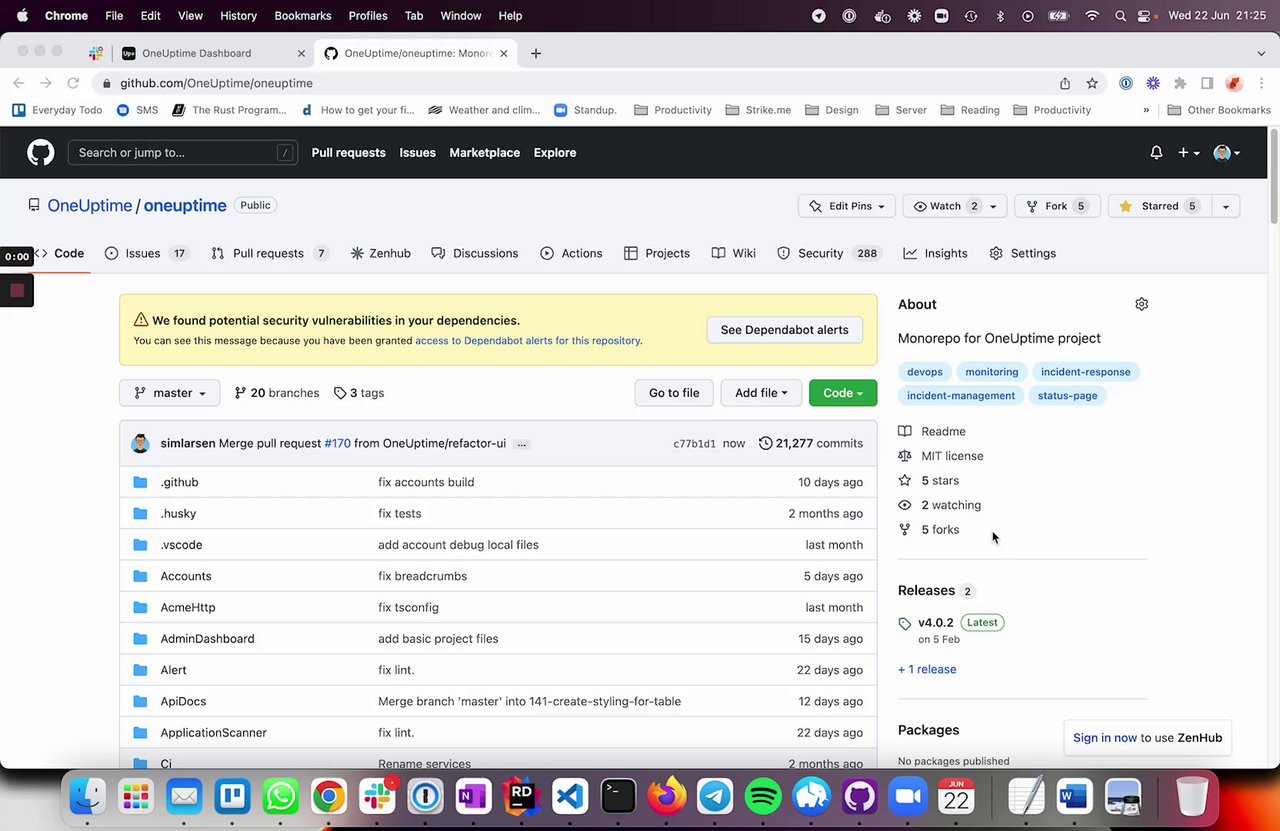Open Visual Studio Code from the dock
1280x831 pixels.
pos(570,796)
